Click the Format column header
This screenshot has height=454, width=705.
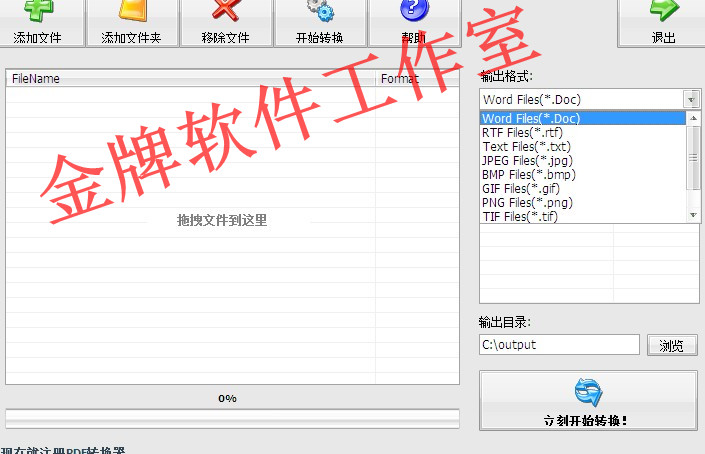pyautogui.click(x=417, y=79)
